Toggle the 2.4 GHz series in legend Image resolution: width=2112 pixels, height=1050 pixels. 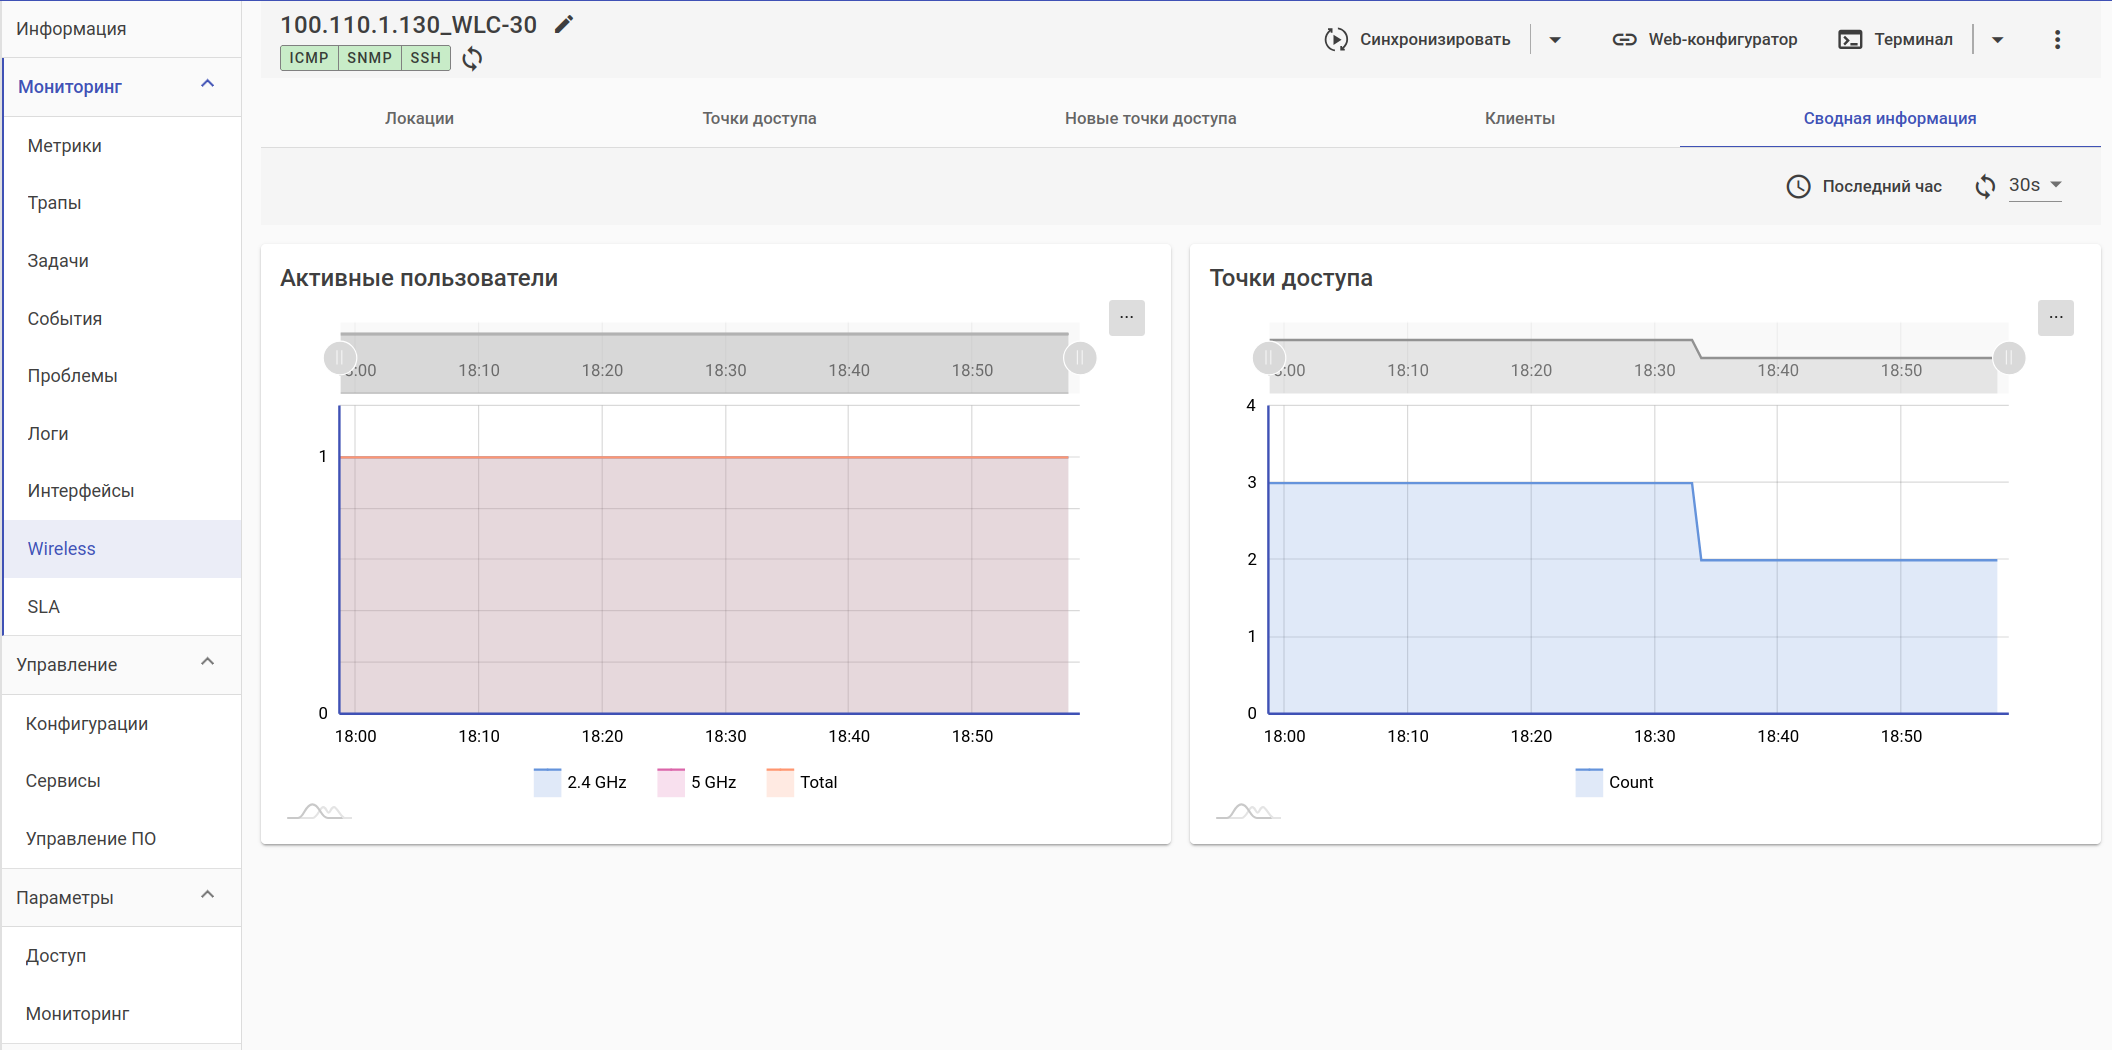pyautogui.click(x=581, y=782)
